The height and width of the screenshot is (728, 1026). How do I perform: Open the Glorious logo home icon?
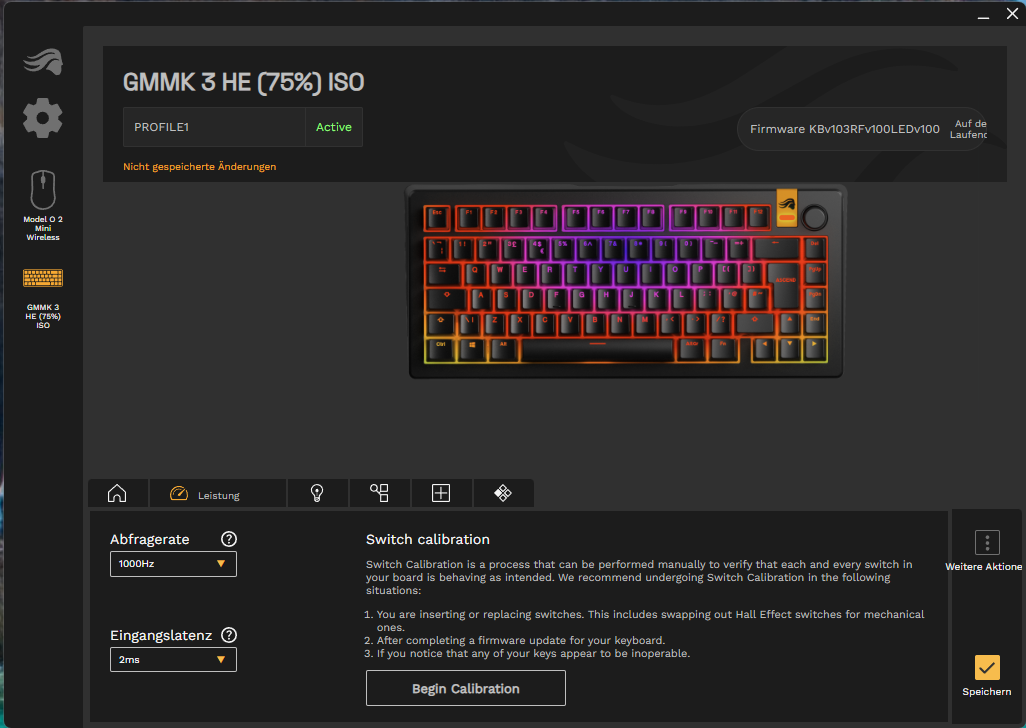tap(43, 62)
